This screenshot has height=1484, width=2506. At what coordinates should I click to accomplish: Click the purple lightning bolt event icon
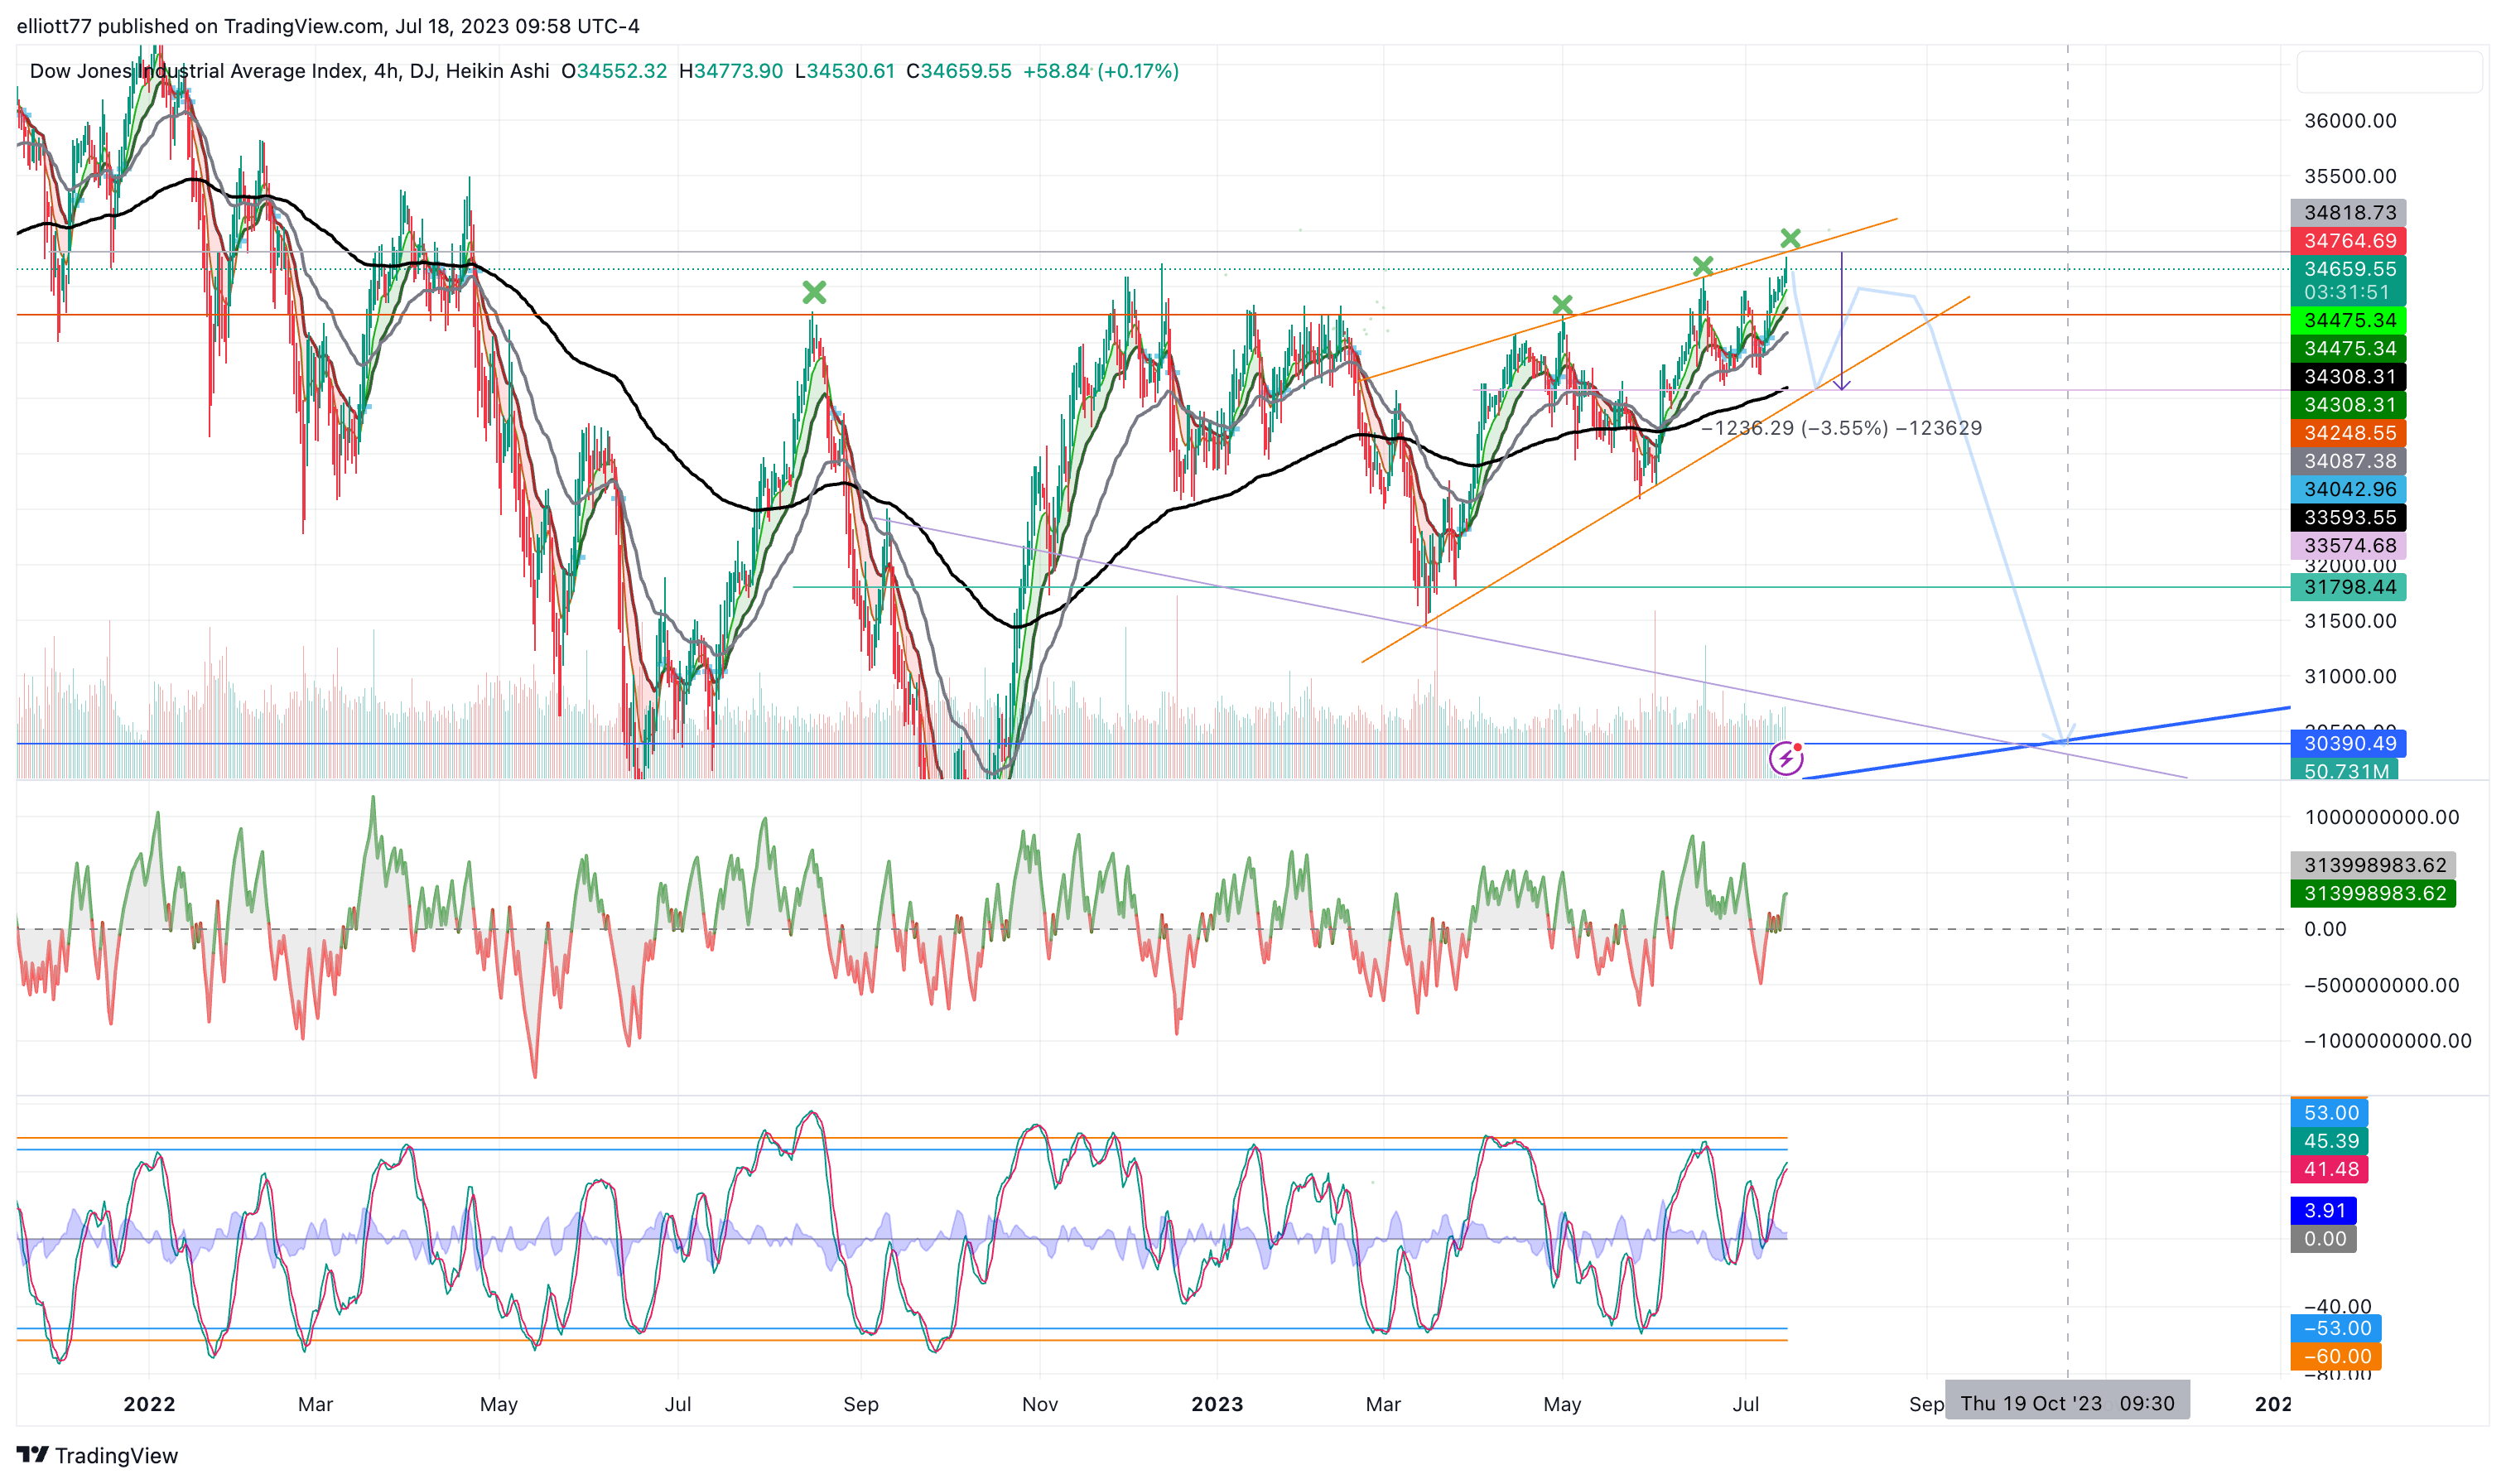pos(1786,759)
